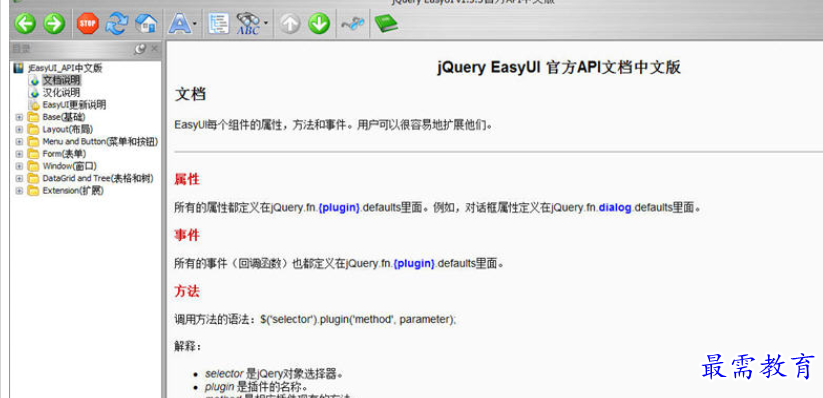The height and width of the screenshot is (398, 823).
Task: Select the Base(基础) tree label
Action: pyautogui.click(x=64, y=117)
